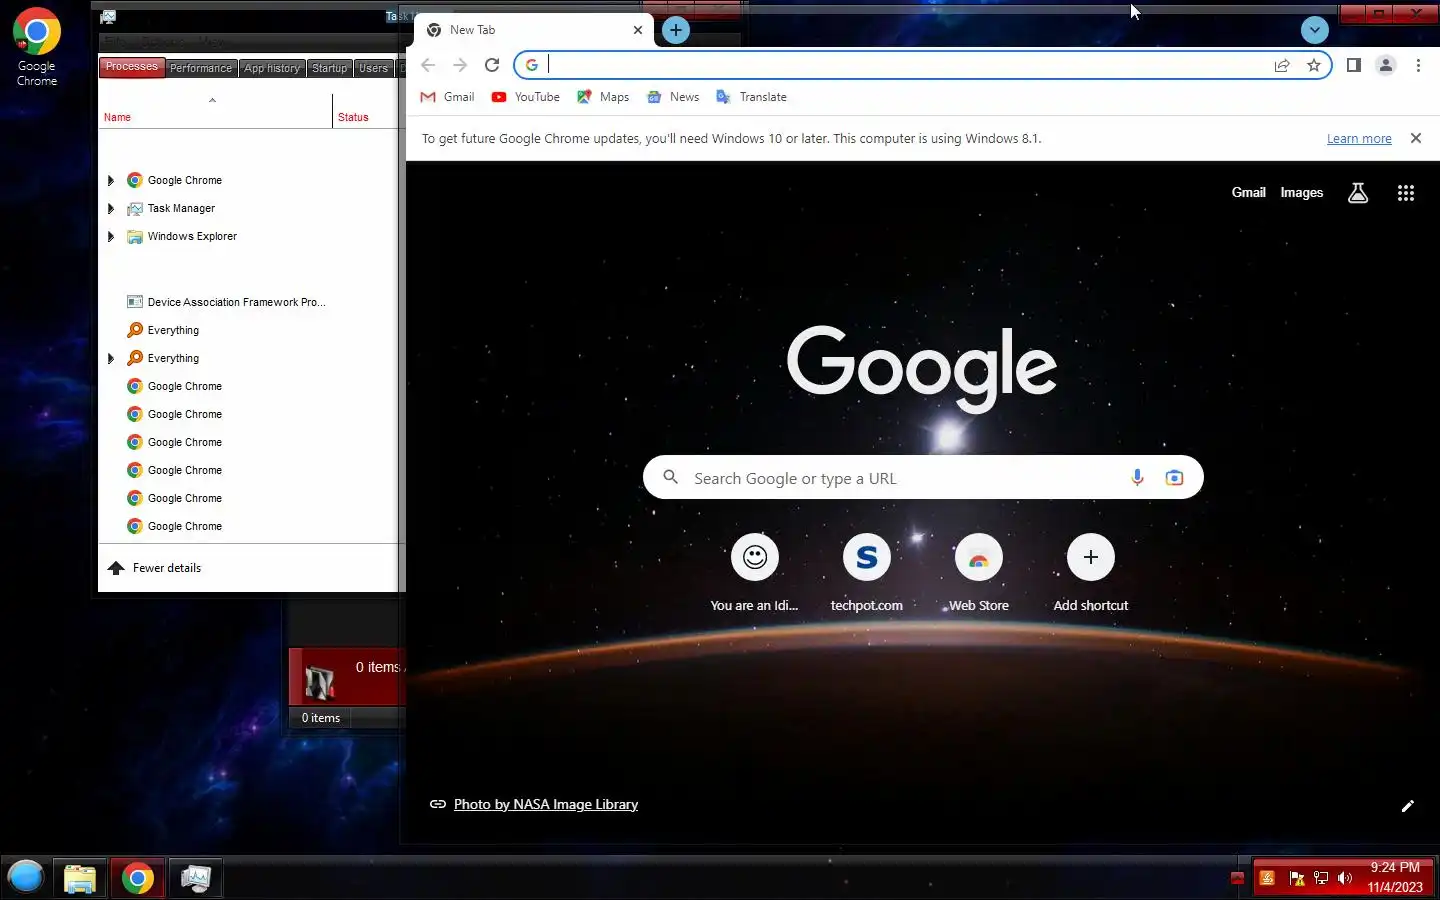1440x900 pixels.
Task: Expand Windows Explorer process entry
Action: [x=111, y=236]
